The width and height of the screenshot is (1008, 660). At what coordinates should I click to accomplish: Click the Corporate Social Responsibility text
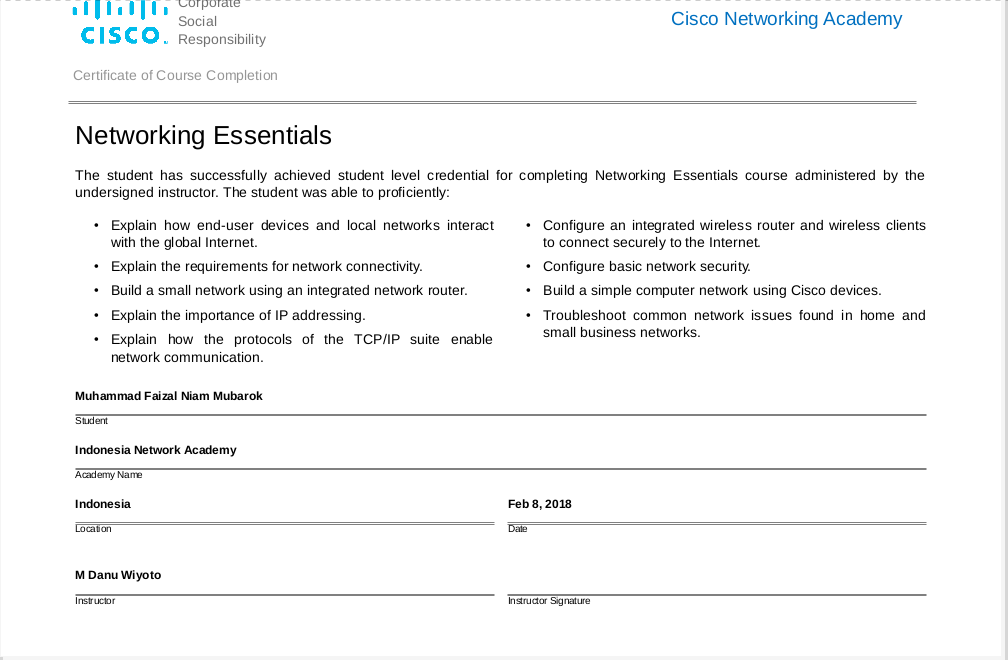(221, 22)
